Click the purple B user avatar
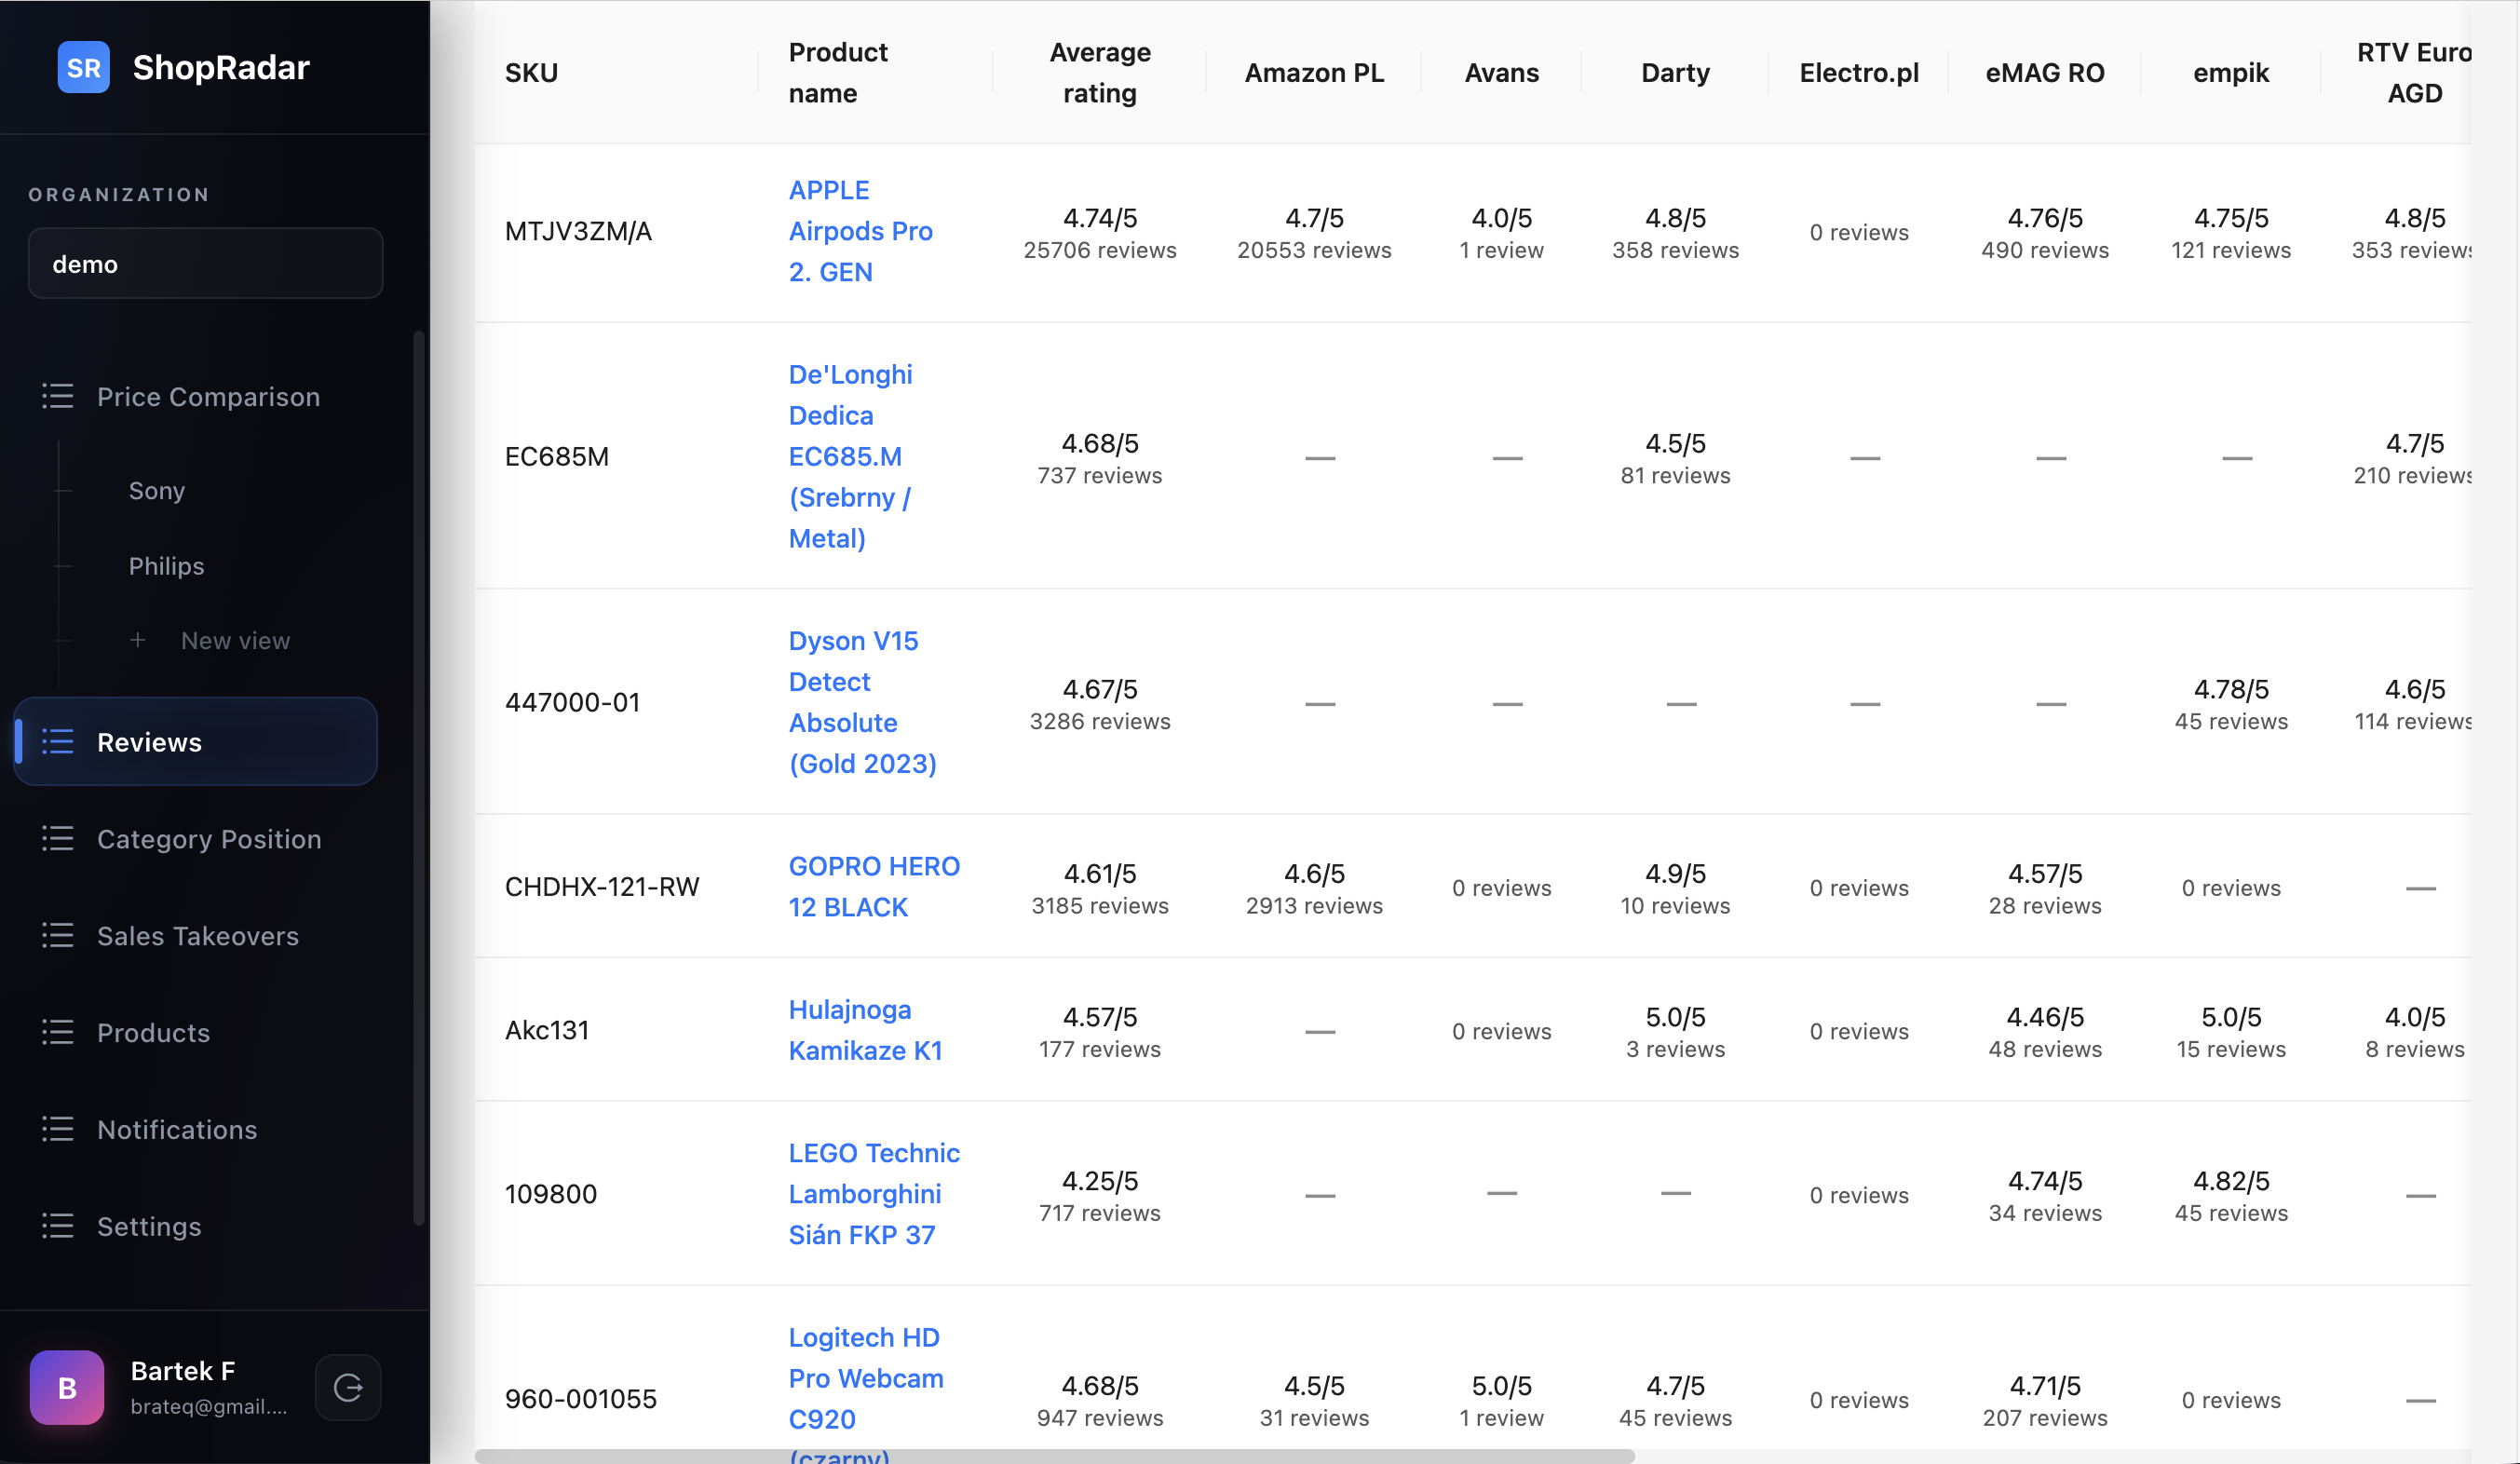 pyautogui.click(x=67, y=1387)
